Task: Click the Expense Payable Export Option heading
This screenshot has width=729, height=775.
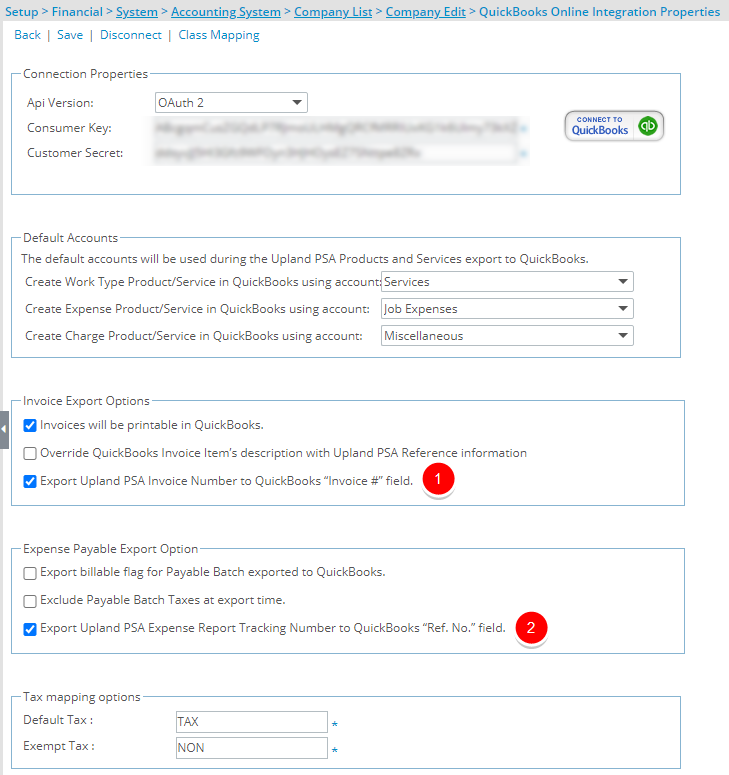Action: coord(111,549)
